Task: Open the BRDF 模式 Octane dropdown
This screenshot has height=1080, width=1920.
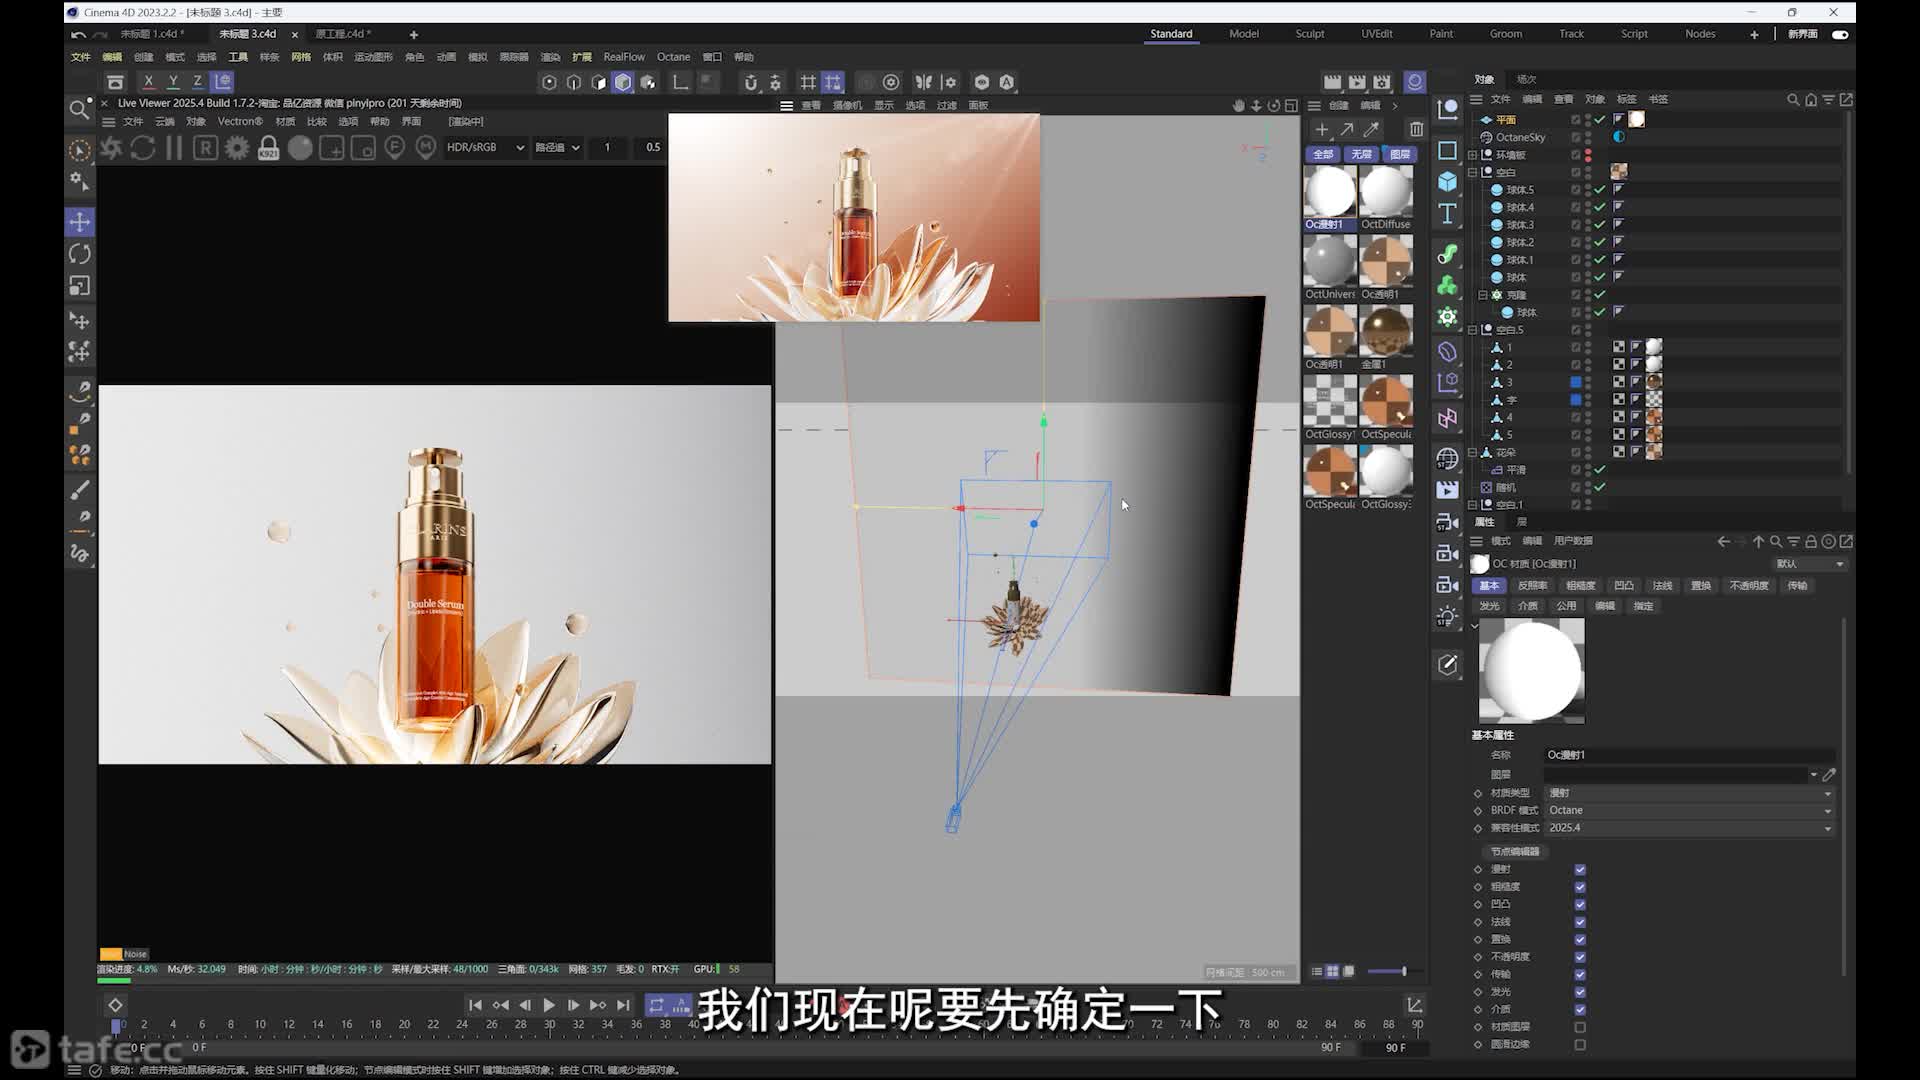Action: (1689, 810)
